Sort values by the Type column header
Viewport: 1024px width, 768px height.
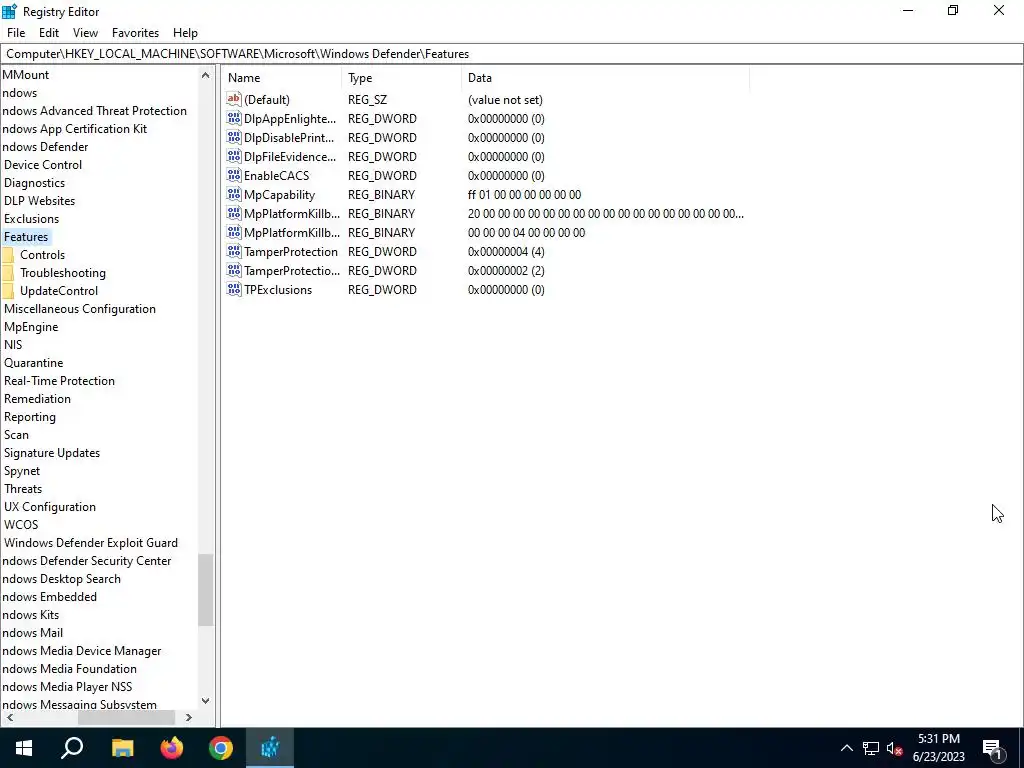pos(401,78)
